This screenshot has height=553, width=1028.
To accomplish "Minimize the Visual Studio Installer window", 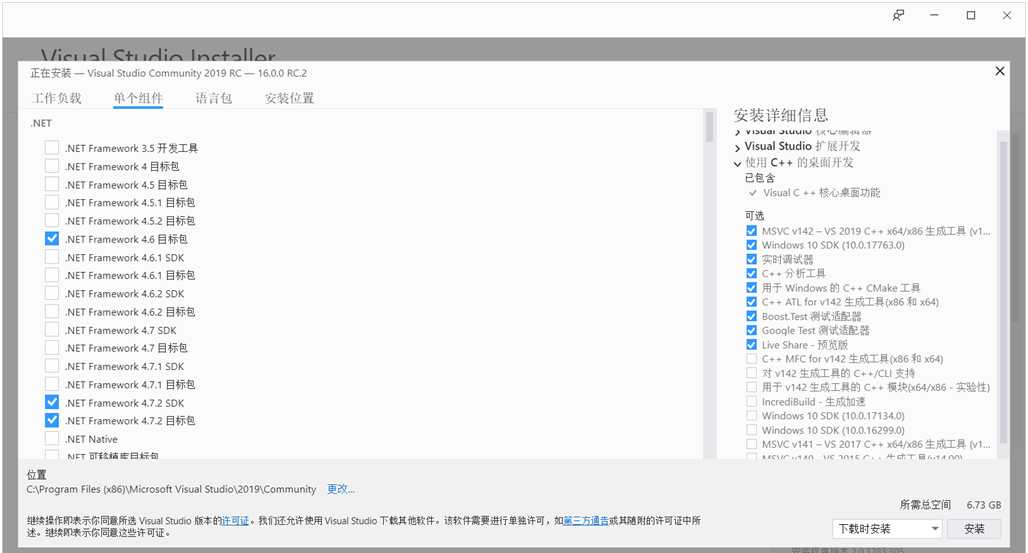I will (934, 15).
